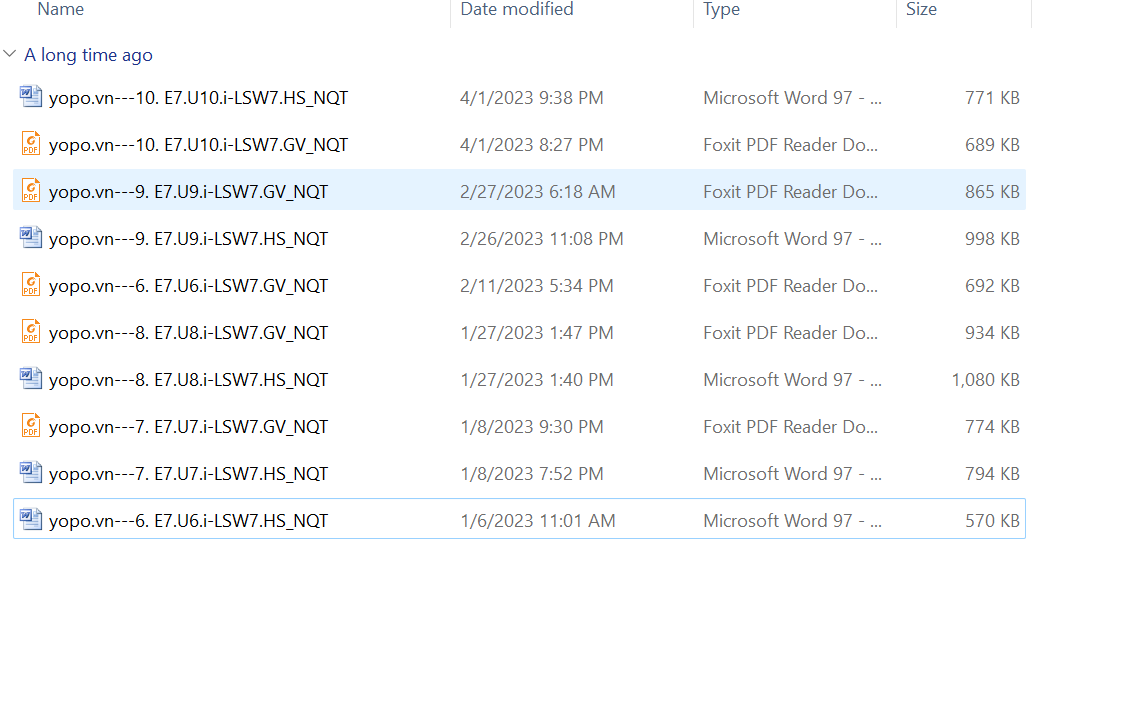The width and height of the screenshot is (1141, 708).
Task: Sort files by Date modified column
Action: click(516, 10)
